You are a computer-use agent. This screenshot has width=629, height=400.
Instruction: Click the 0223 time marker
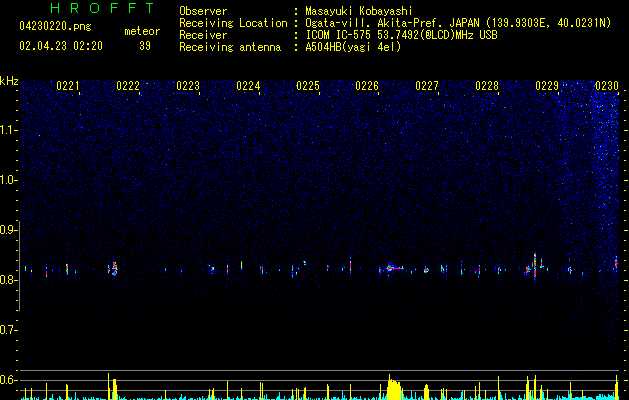point(188,86)
